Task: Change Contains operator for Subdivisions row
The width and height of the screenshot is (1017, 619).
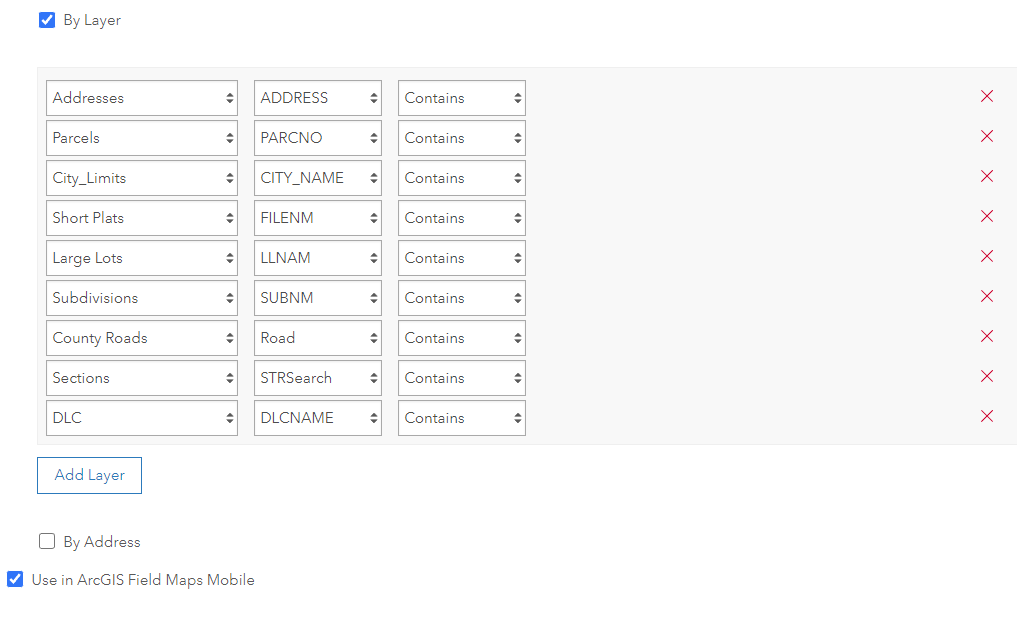Action: pyautogui.click(x=461, y=298)
